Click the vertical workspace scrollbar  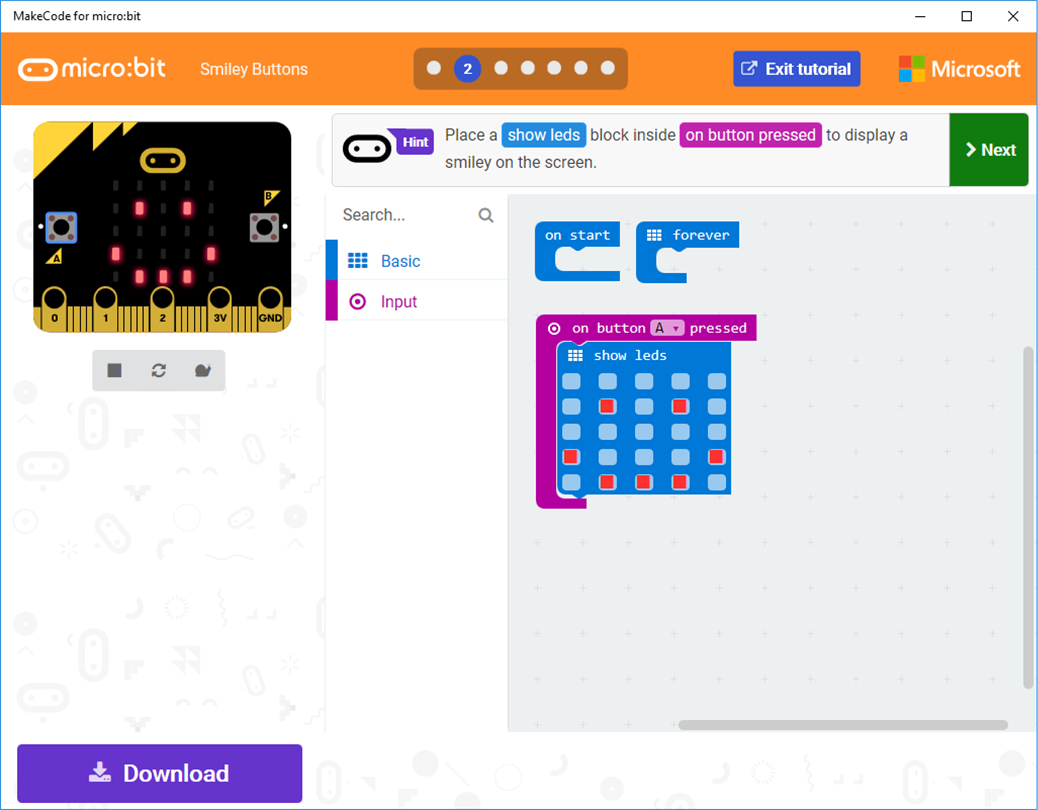point(1028,518)
